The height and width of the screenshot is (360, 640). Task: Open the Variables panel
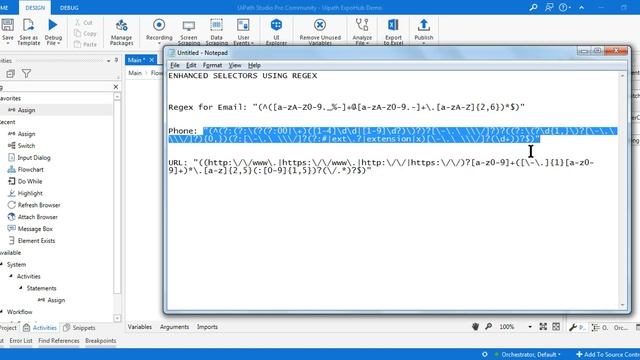[140, 327]
